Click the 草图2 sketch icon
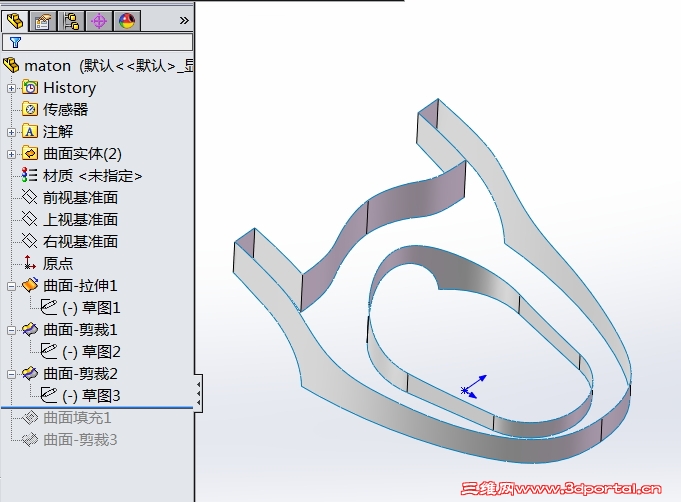Viewport: 681px width, 502px height. click(x=49, y=351)
